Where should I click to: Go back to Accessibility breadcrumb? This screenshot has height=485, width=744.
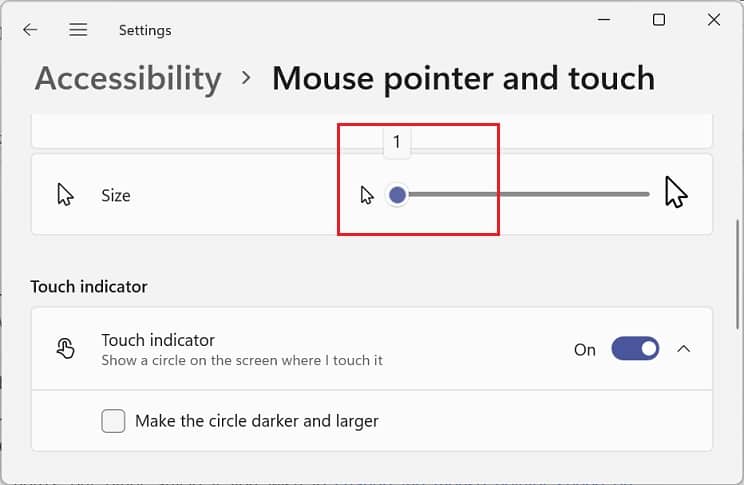(128, 78)
